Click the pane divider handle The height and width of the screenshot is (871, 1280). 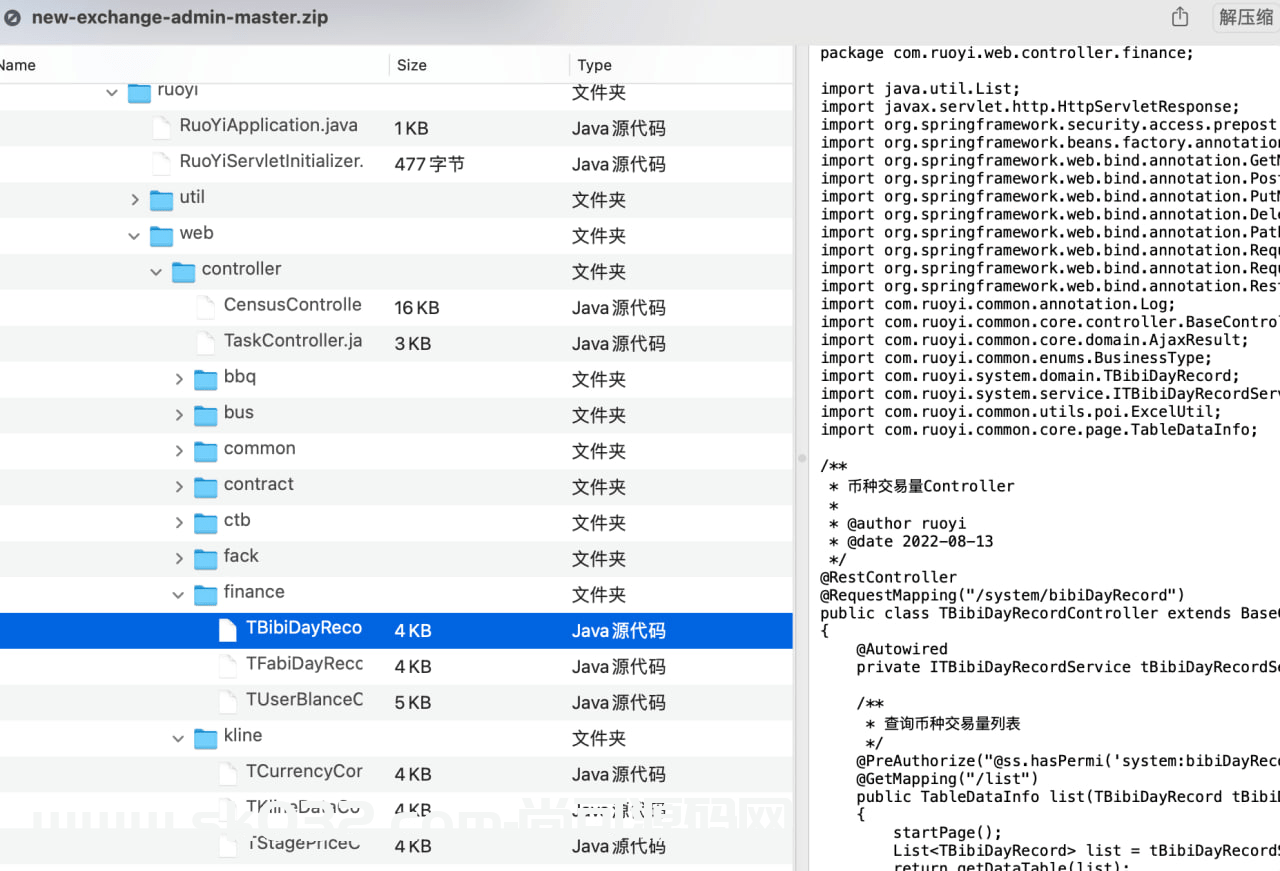(x=801, y=459)
